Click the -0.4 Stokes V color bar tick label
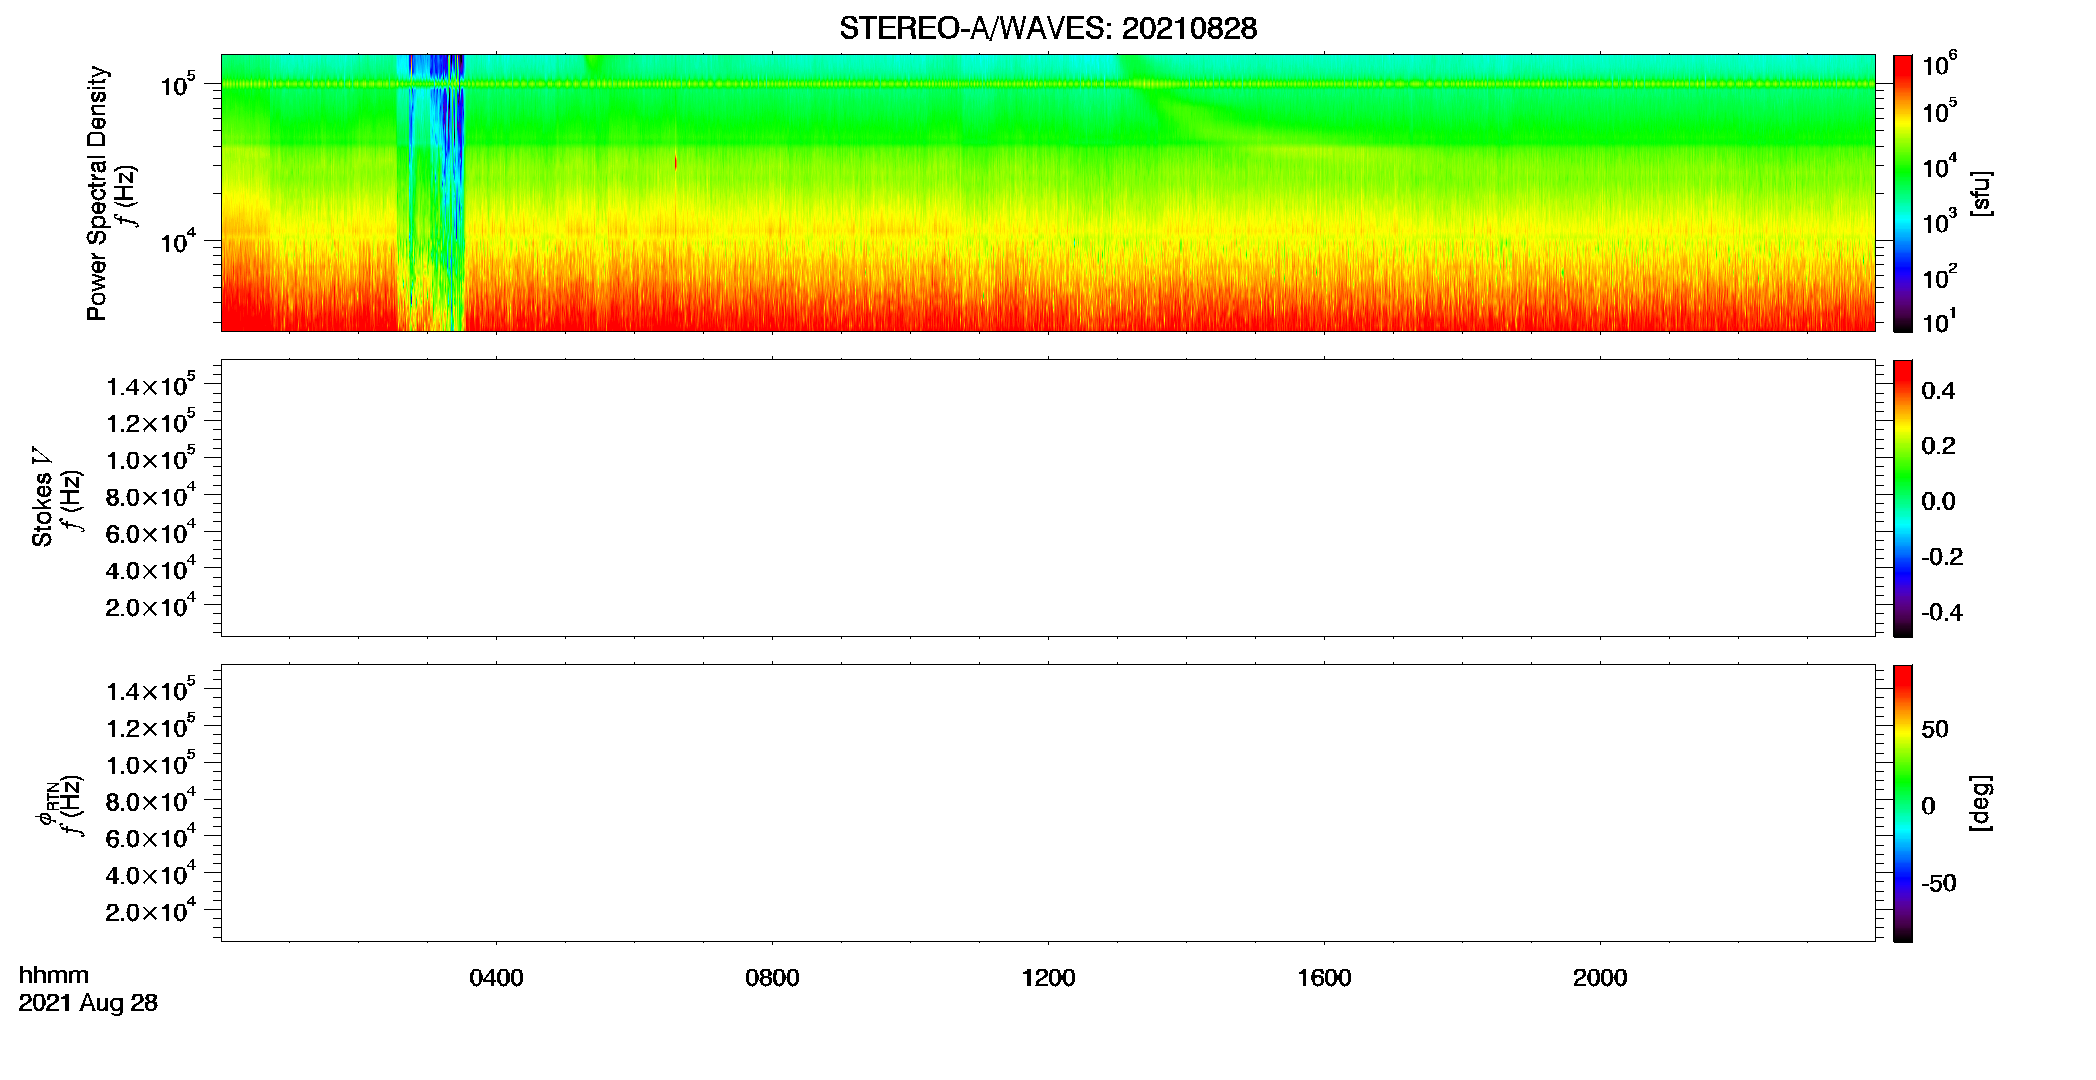This screenshot has width=2096, height=1080. click(1942, 613)
